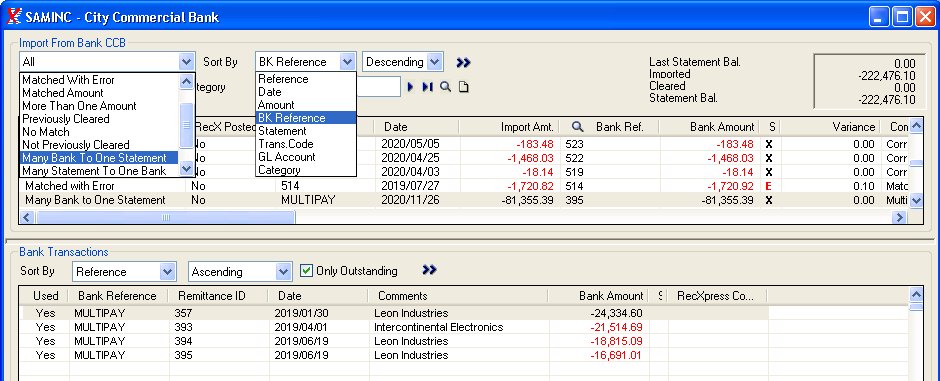Click the magnifier search icon beside arrows

click(x=445, y=87)
